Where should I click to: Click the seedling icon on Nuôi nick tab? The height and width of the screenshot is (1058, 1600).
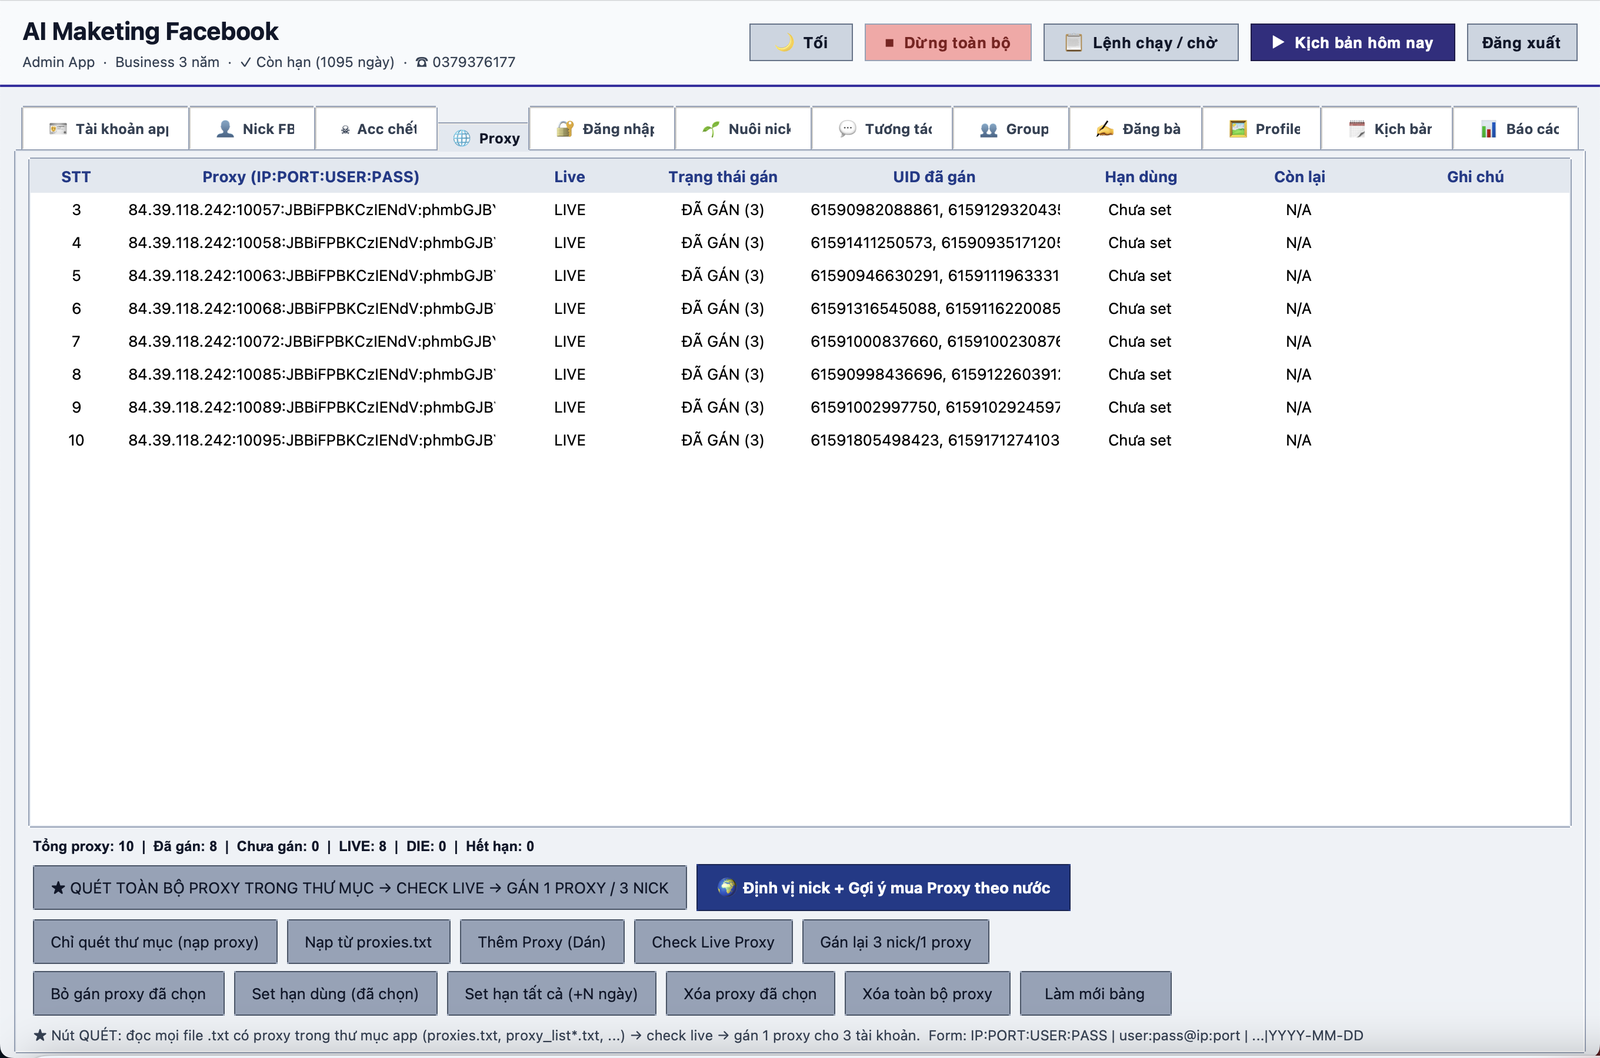[x=711, y=129]
